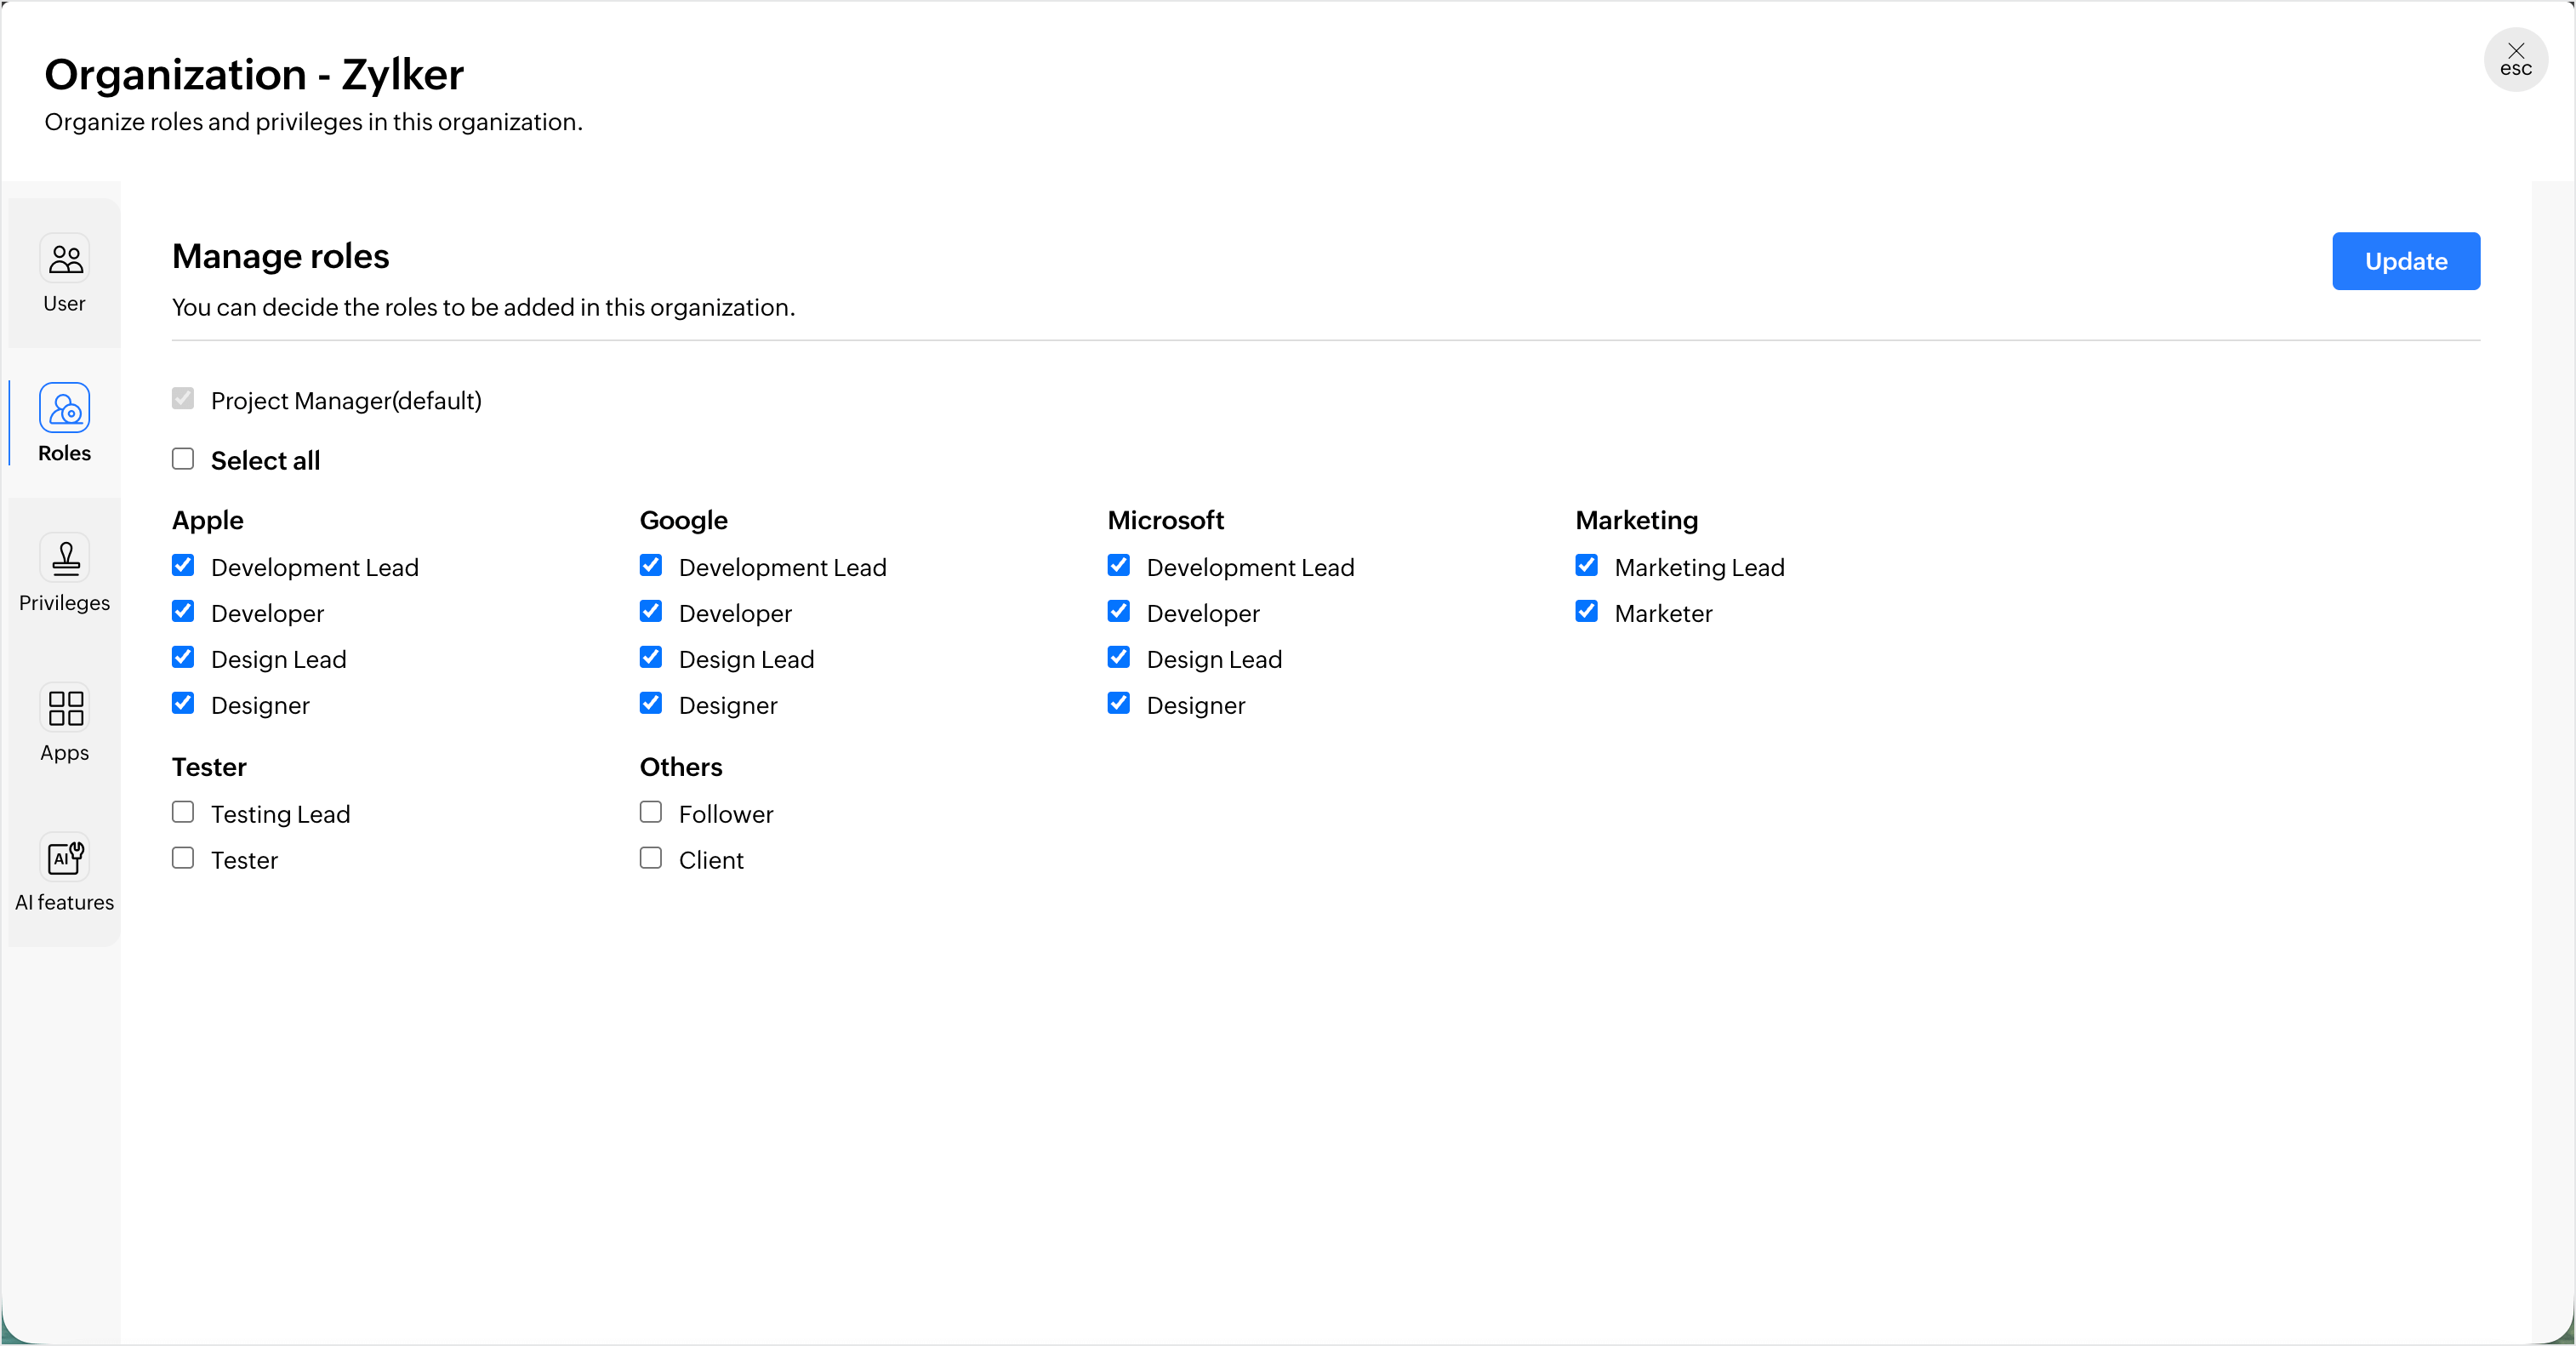Image resolution: width=2576 pixels, height=1346 pixels.
Task: Uncheck the Marketer role
Action: point(1586,612)
